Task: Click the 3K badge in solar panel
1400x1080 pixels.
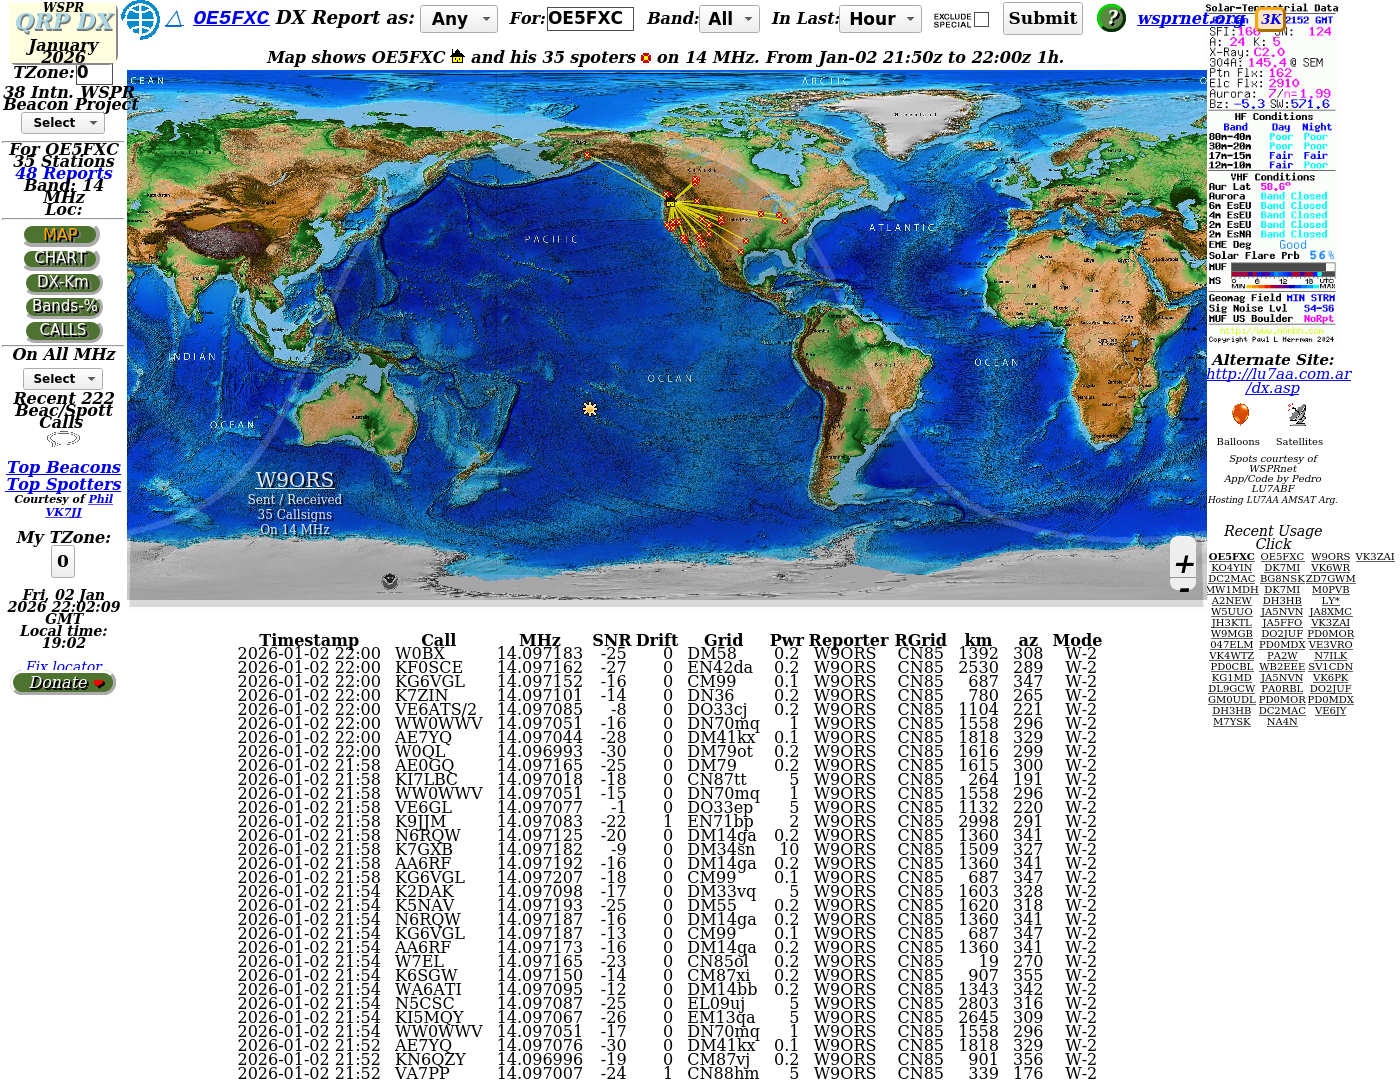Action: (1270, 19)
